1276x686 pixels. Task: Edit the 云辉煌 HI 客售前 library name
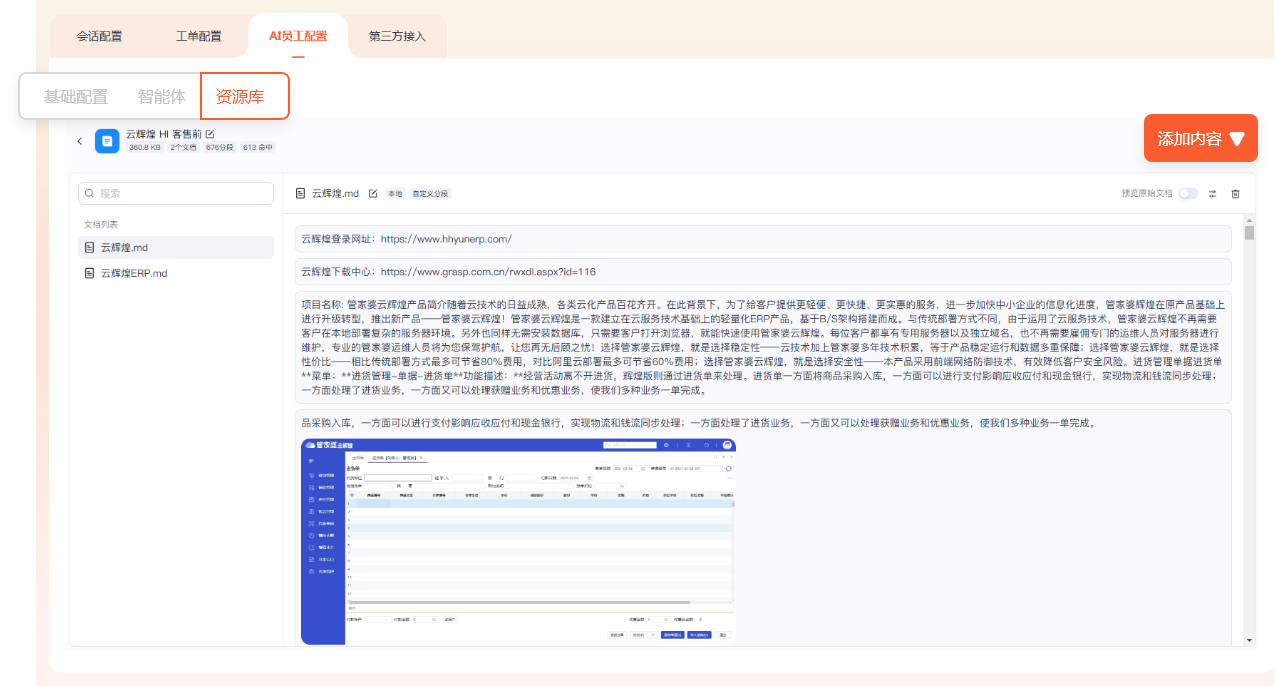[x=210, y=134]
